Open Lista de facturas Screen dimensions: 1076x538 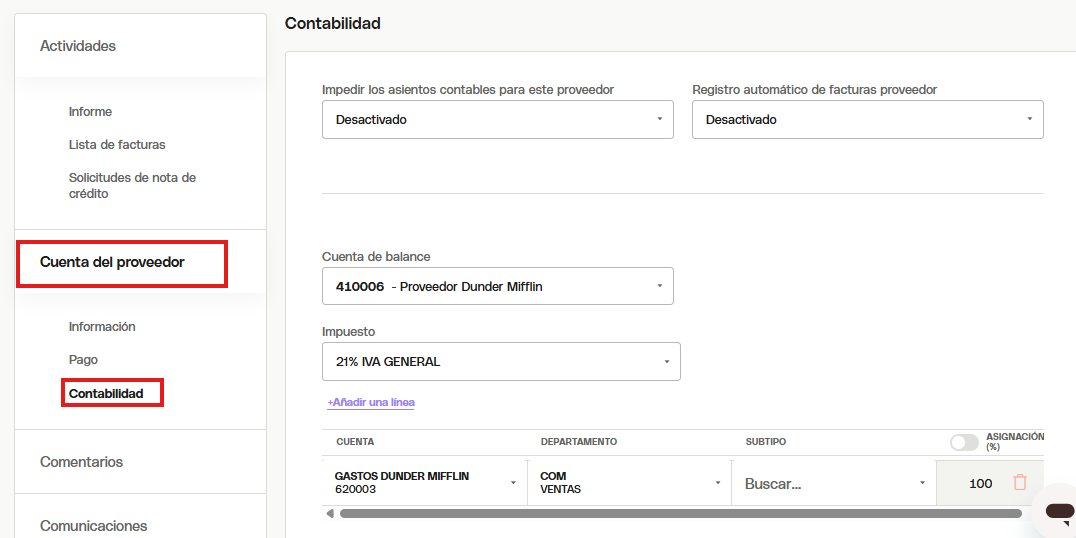pyautogui.click(x=117, y=145)
